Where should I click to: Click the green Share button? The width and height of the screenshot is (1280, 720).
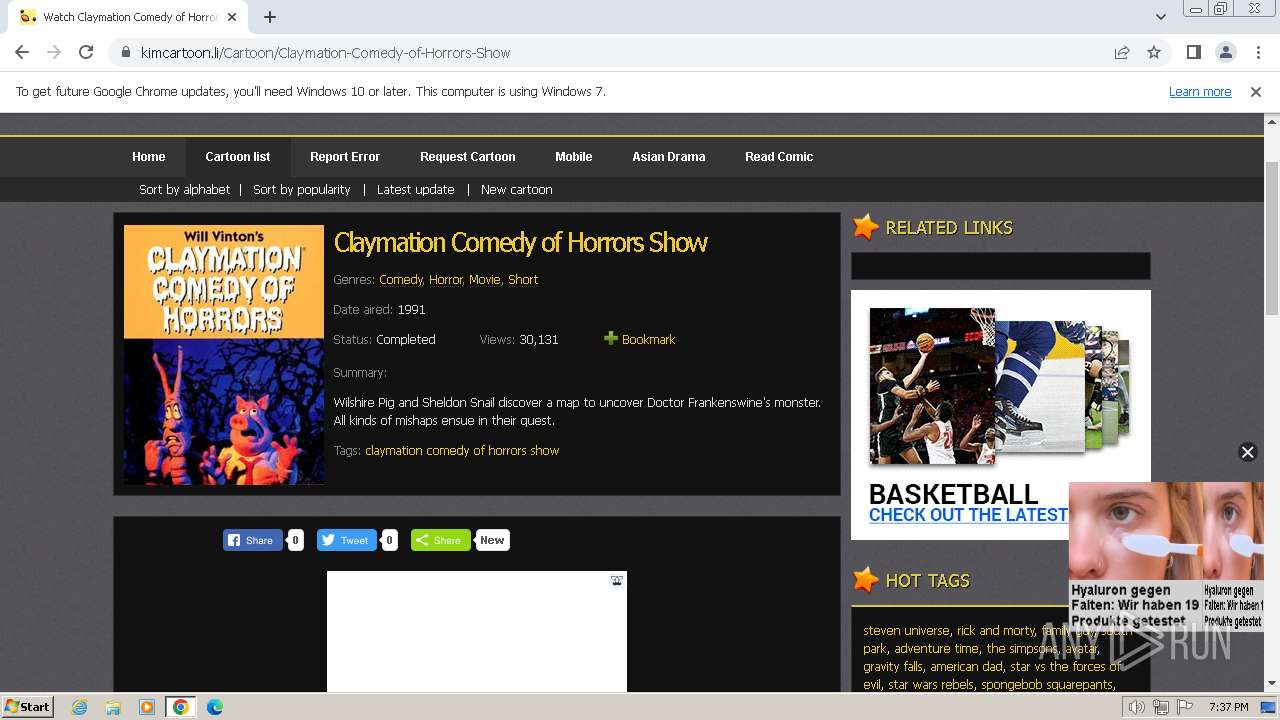click(440, 540)
